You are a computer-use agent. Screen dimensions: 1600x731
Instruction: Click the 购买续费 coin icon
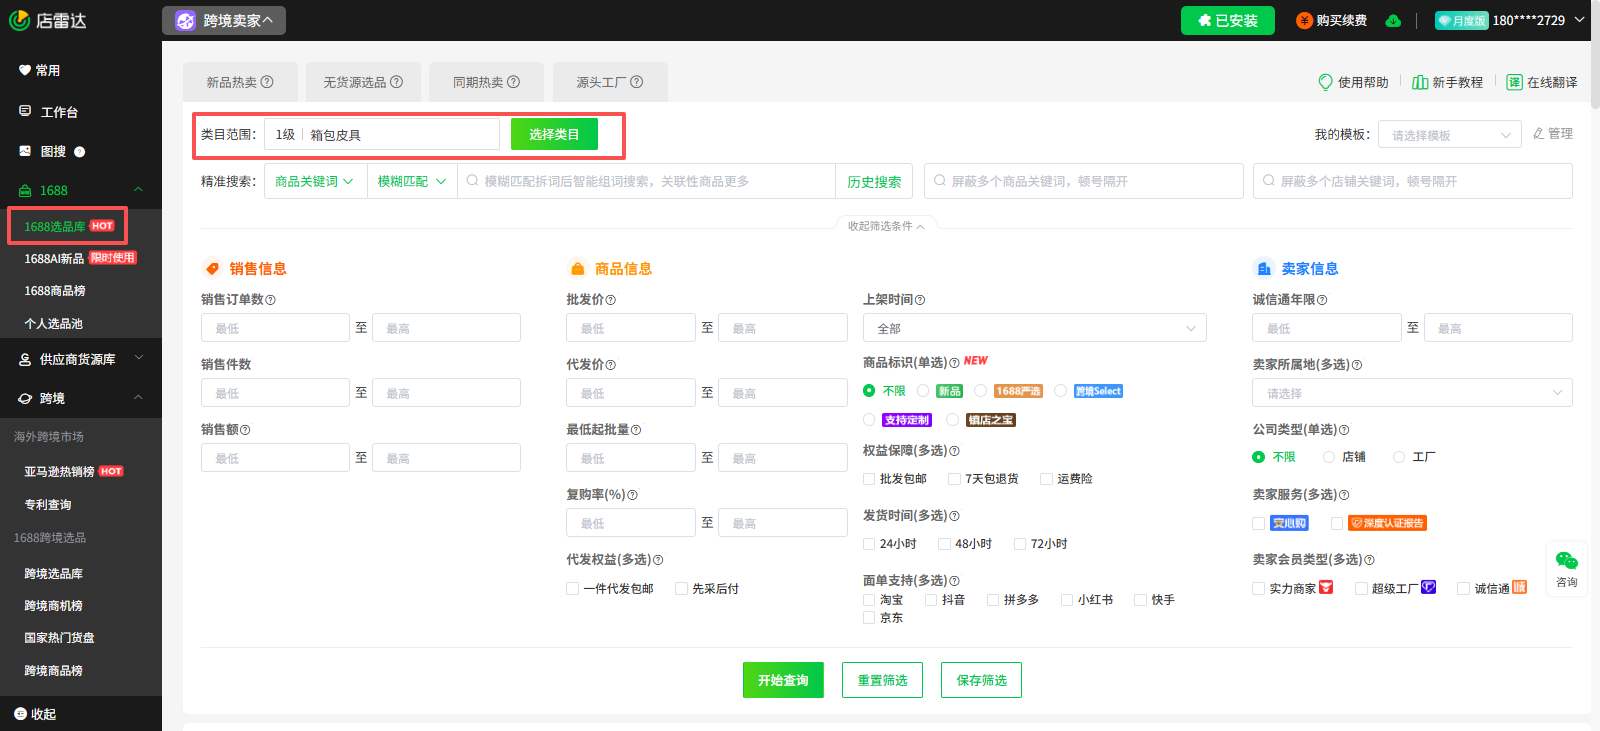coord(1304,21)
